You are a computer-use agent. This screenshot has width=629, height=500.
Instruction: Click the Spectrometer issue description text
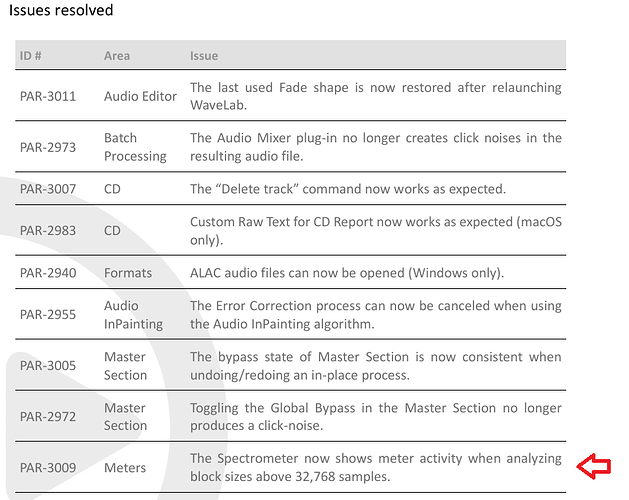[x=375, y=467]
